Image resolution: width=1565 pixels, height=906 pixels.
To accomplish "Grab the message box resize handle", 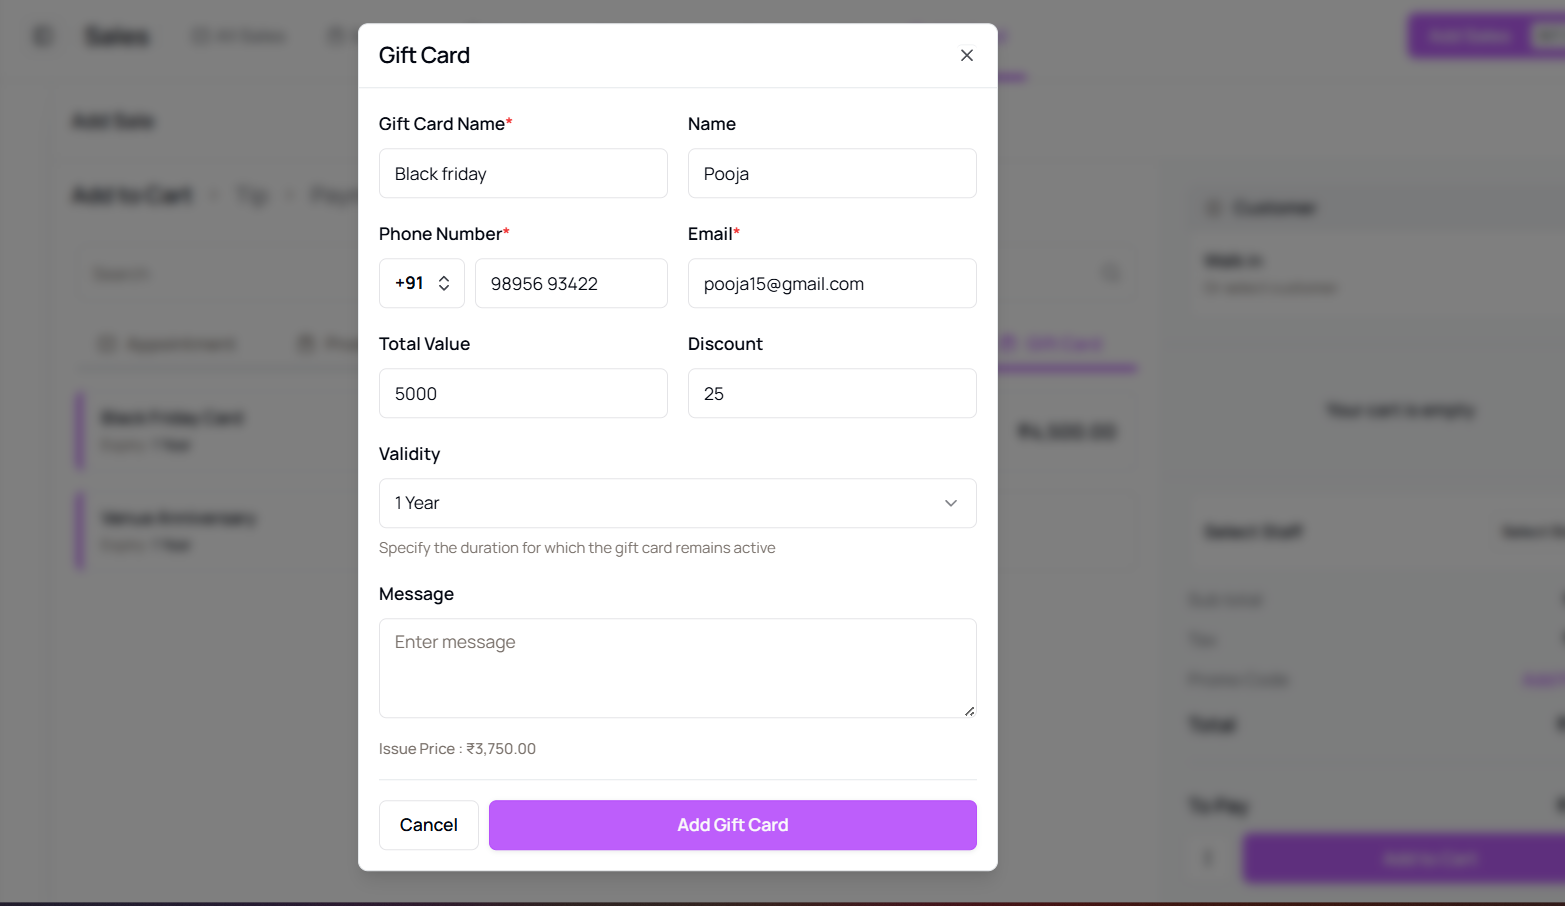I will point(969,711).
